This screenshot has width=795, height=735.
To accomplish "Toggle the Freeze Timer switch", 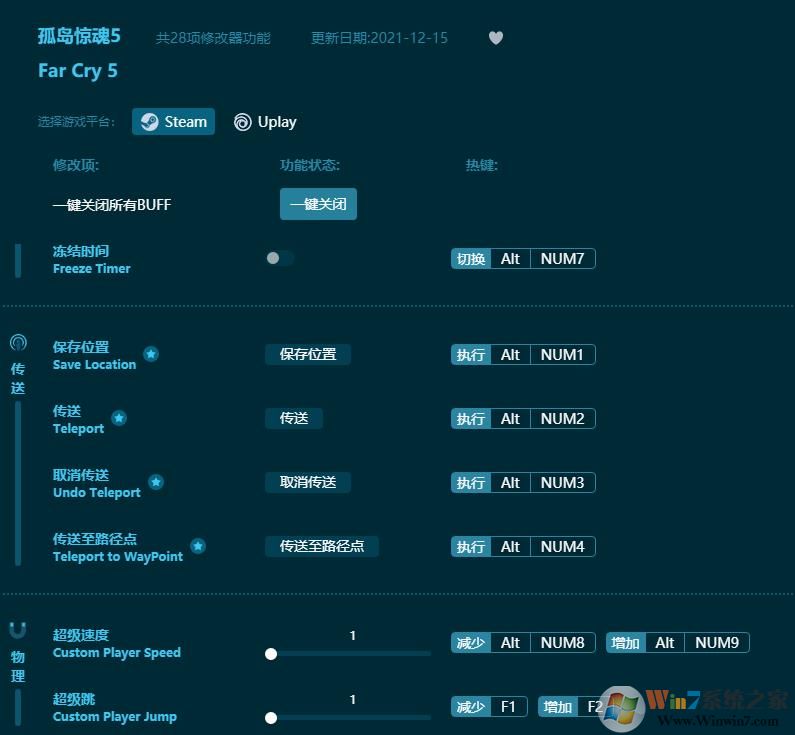I will click(x=279, y=259).
